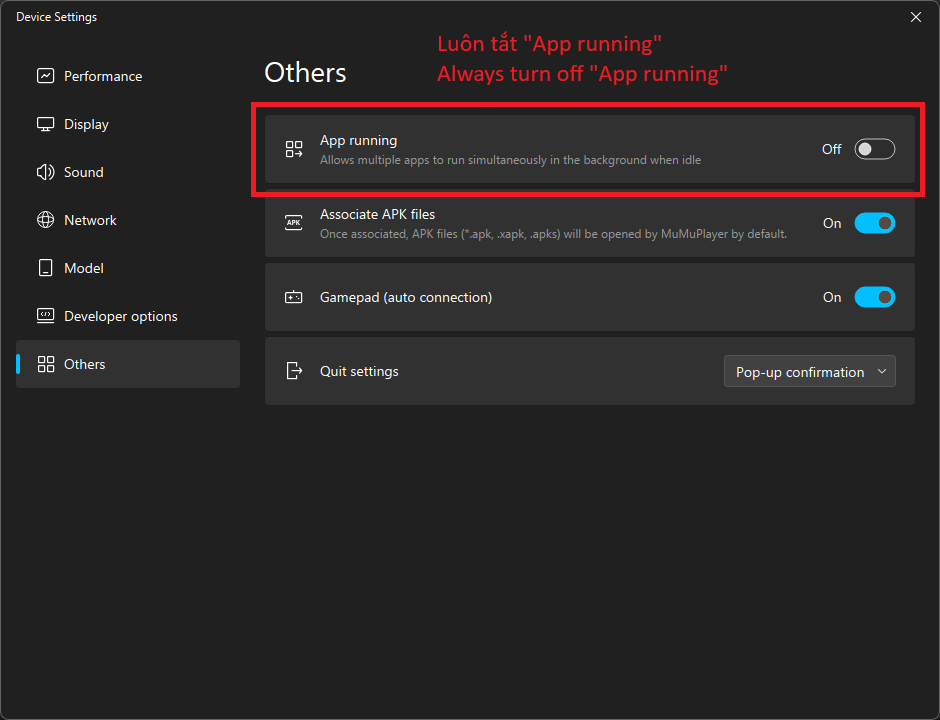The width and height of the screenshot is (940, 720).
Task: Click the Sound speaker icon
Action: click(x=46, y=172)
